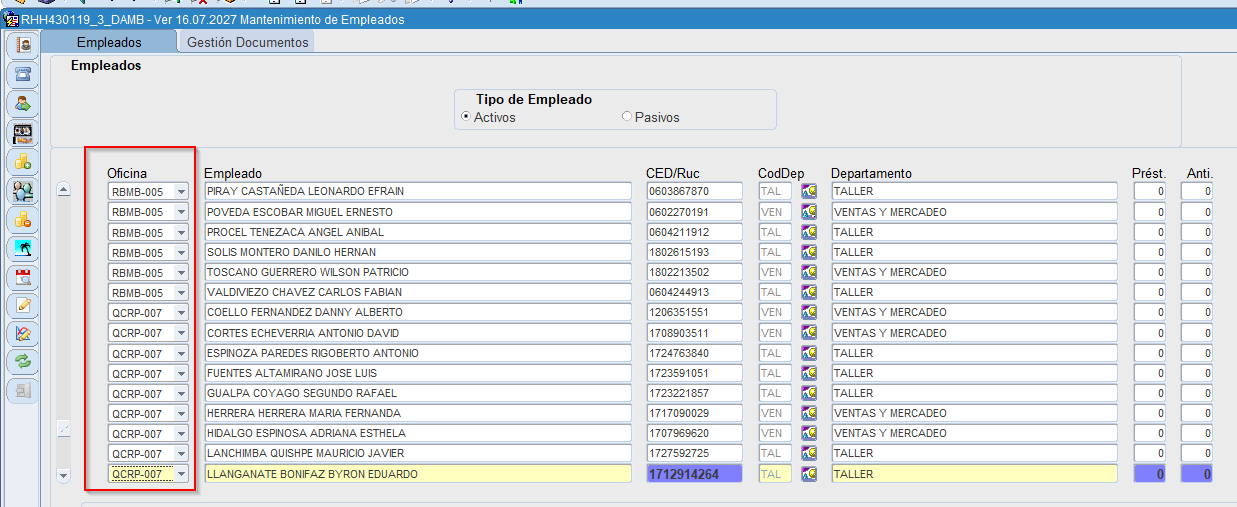Click employee name CORTES ECHEVERRIA ANTONIO DAVID
The image size is (1237, 507).
click(x=418, y=333)
